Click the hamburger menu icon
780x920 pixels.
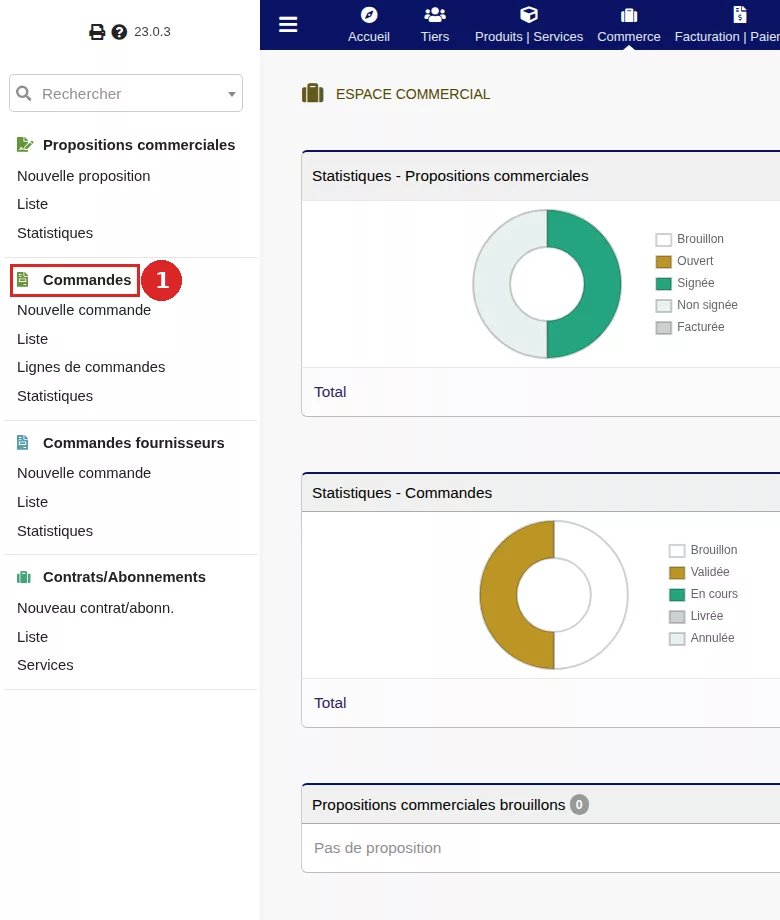(288, 25)
